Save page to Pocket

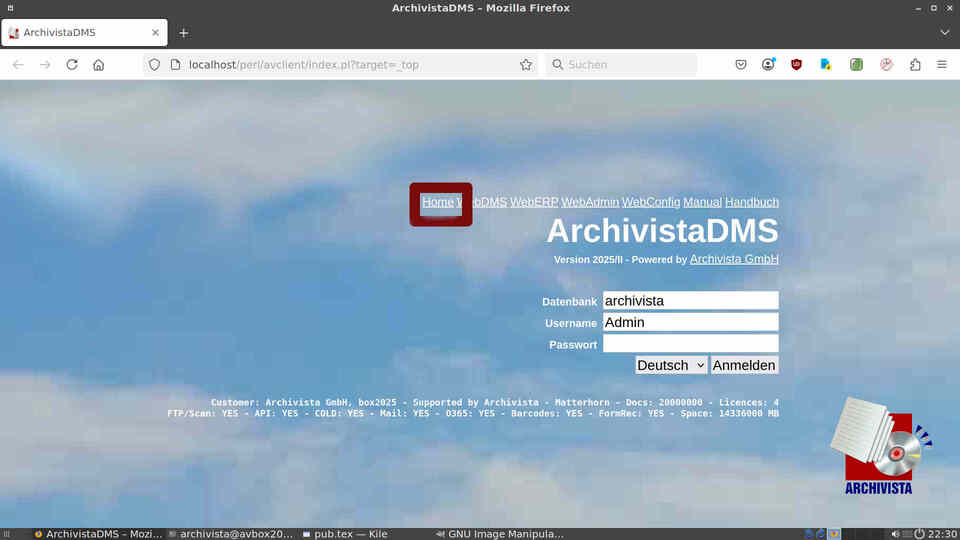pos(741,64)
